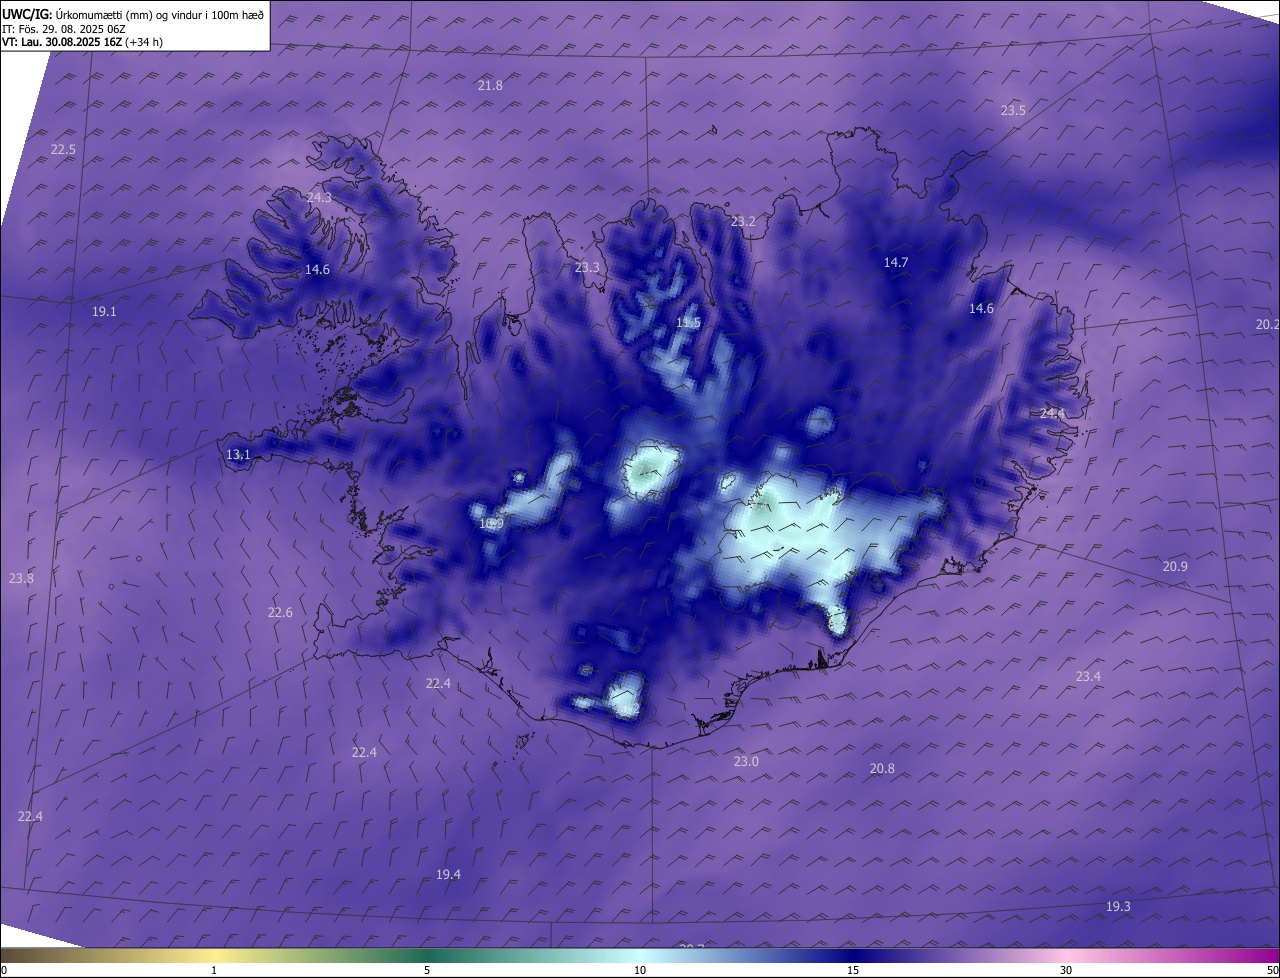
Task: Click the 20.2 value label
Action: pyautogui.click(x=1267, y=325)
